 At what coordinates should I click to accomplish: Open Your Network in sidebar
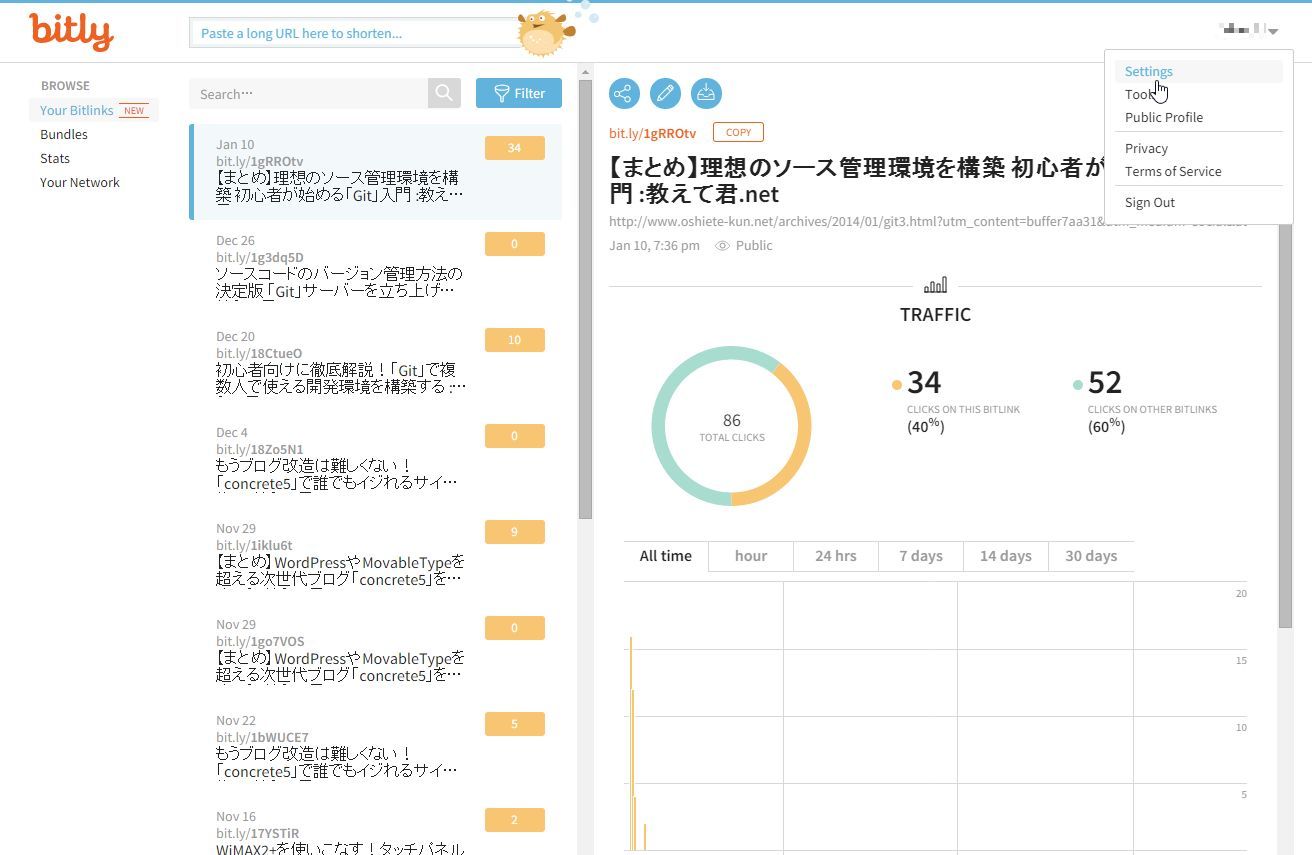pos(80,182)
